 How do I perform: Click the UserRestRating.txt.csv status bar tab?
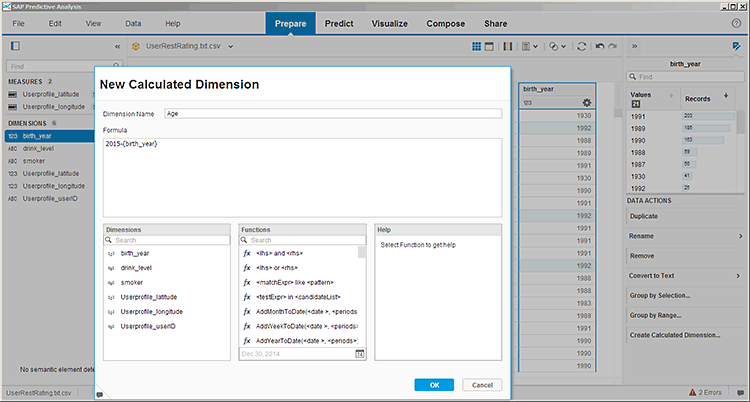point(38,393)
